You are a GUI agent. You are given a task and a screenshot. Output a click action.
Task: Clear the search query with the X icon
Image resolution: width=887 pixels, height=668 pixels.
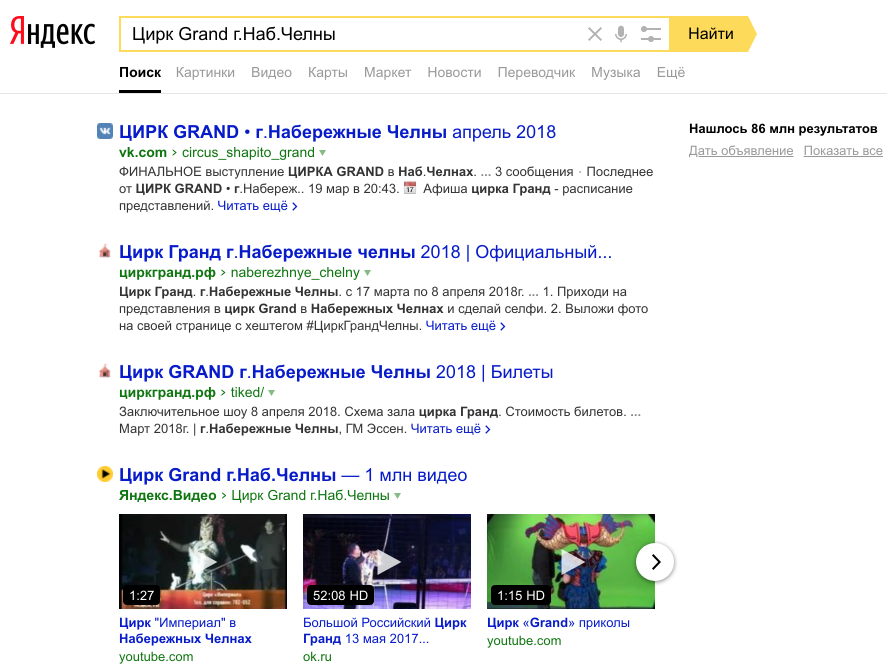(x=595, y=34)
